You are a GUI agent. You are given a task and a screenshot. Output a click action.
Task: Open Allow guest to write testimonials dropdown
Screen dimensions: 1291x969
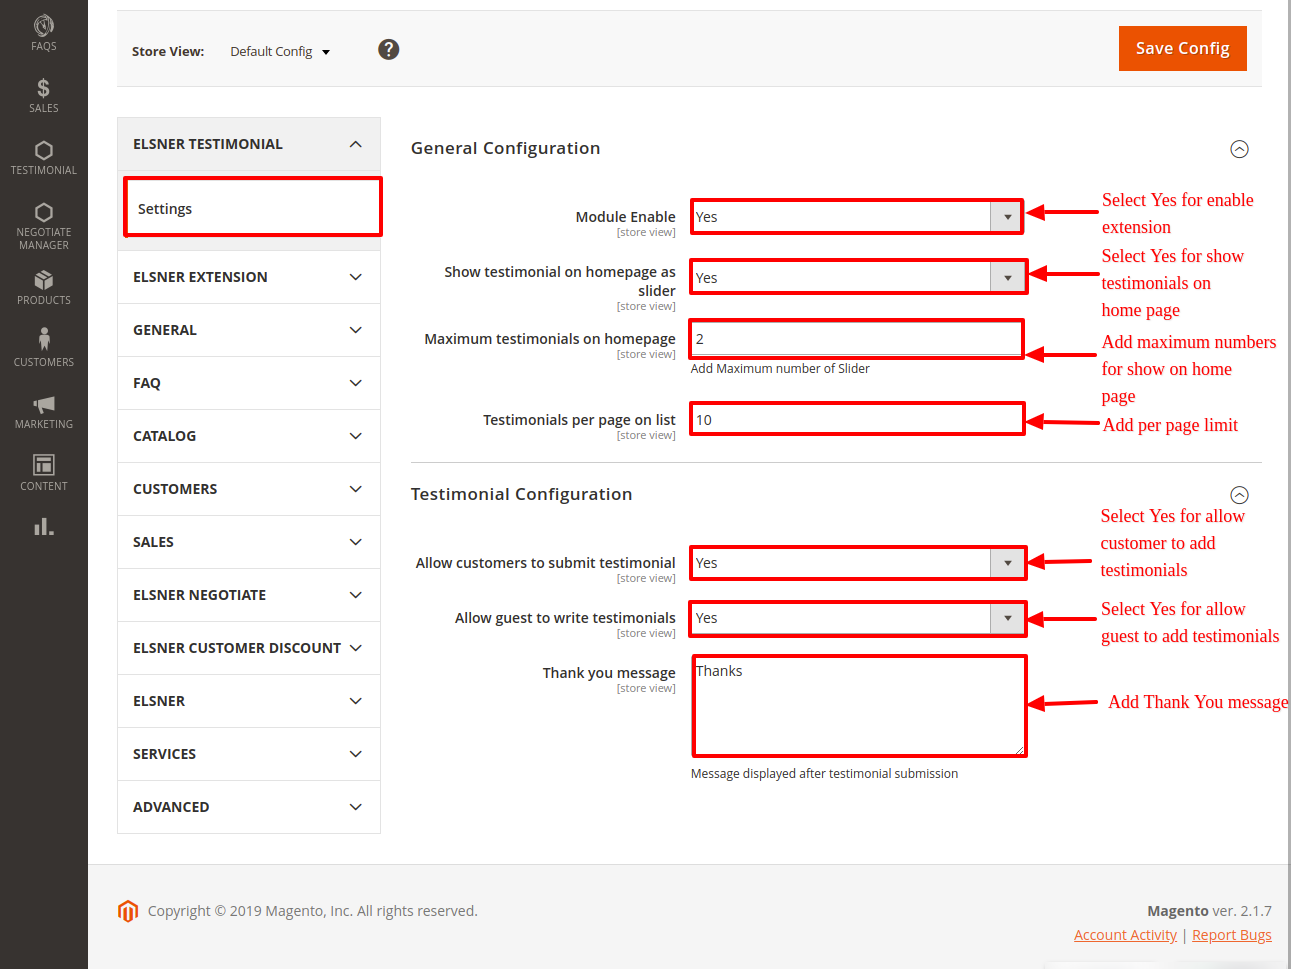[x=858, y=618]
